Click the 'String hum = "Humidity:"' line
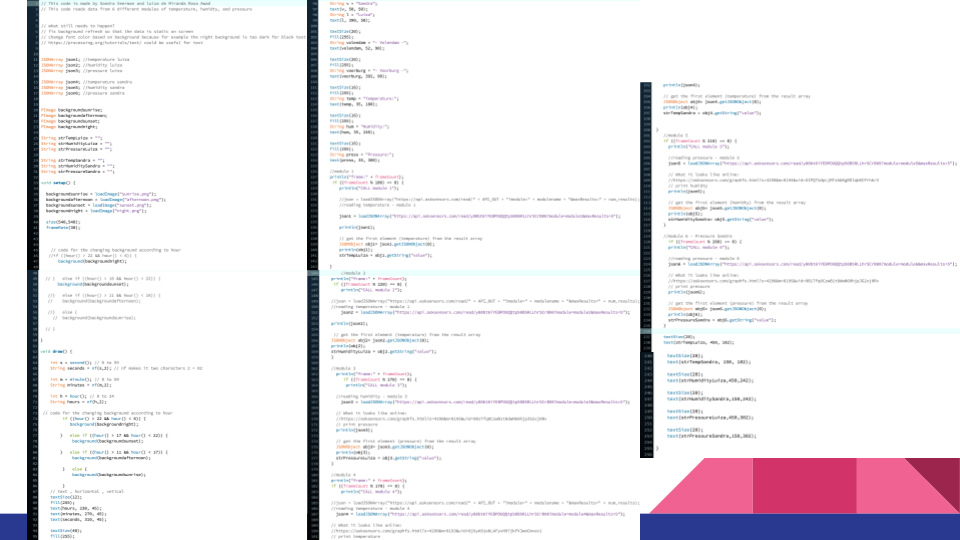The image size is (960, 540). click(x=359, y=127)
